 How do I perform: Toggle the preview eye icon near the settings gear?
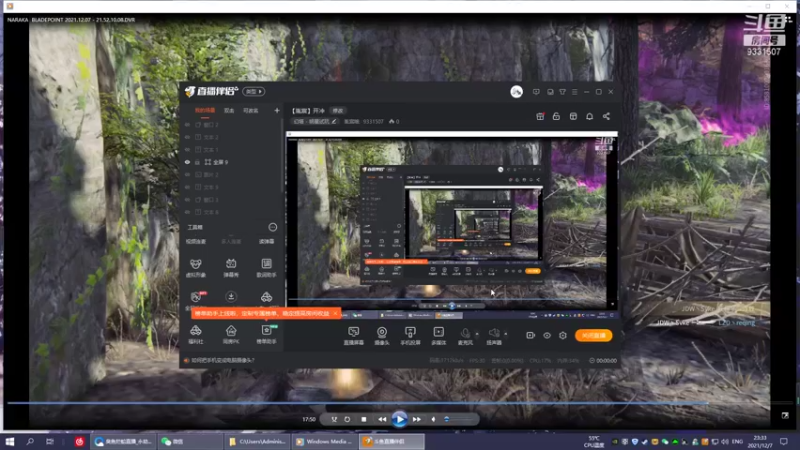[x=547, y=335]
